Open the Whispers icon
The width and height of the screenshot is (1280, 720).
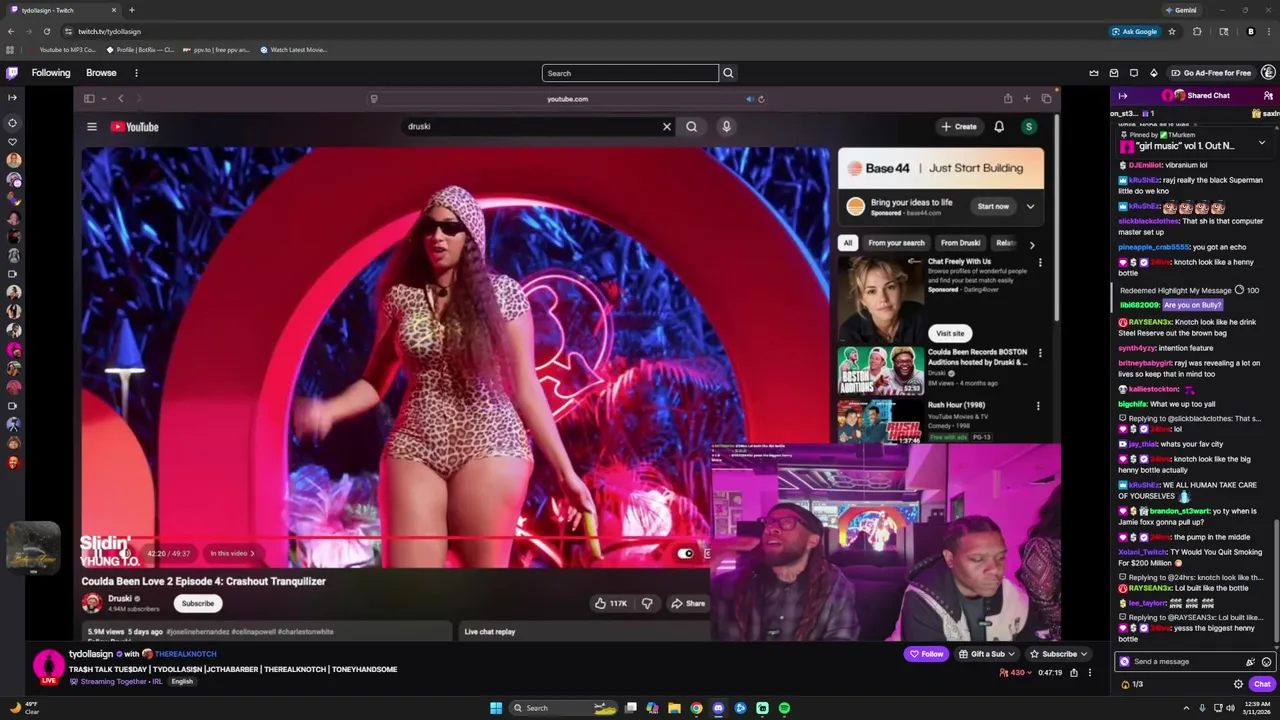tap(1134, 73)
